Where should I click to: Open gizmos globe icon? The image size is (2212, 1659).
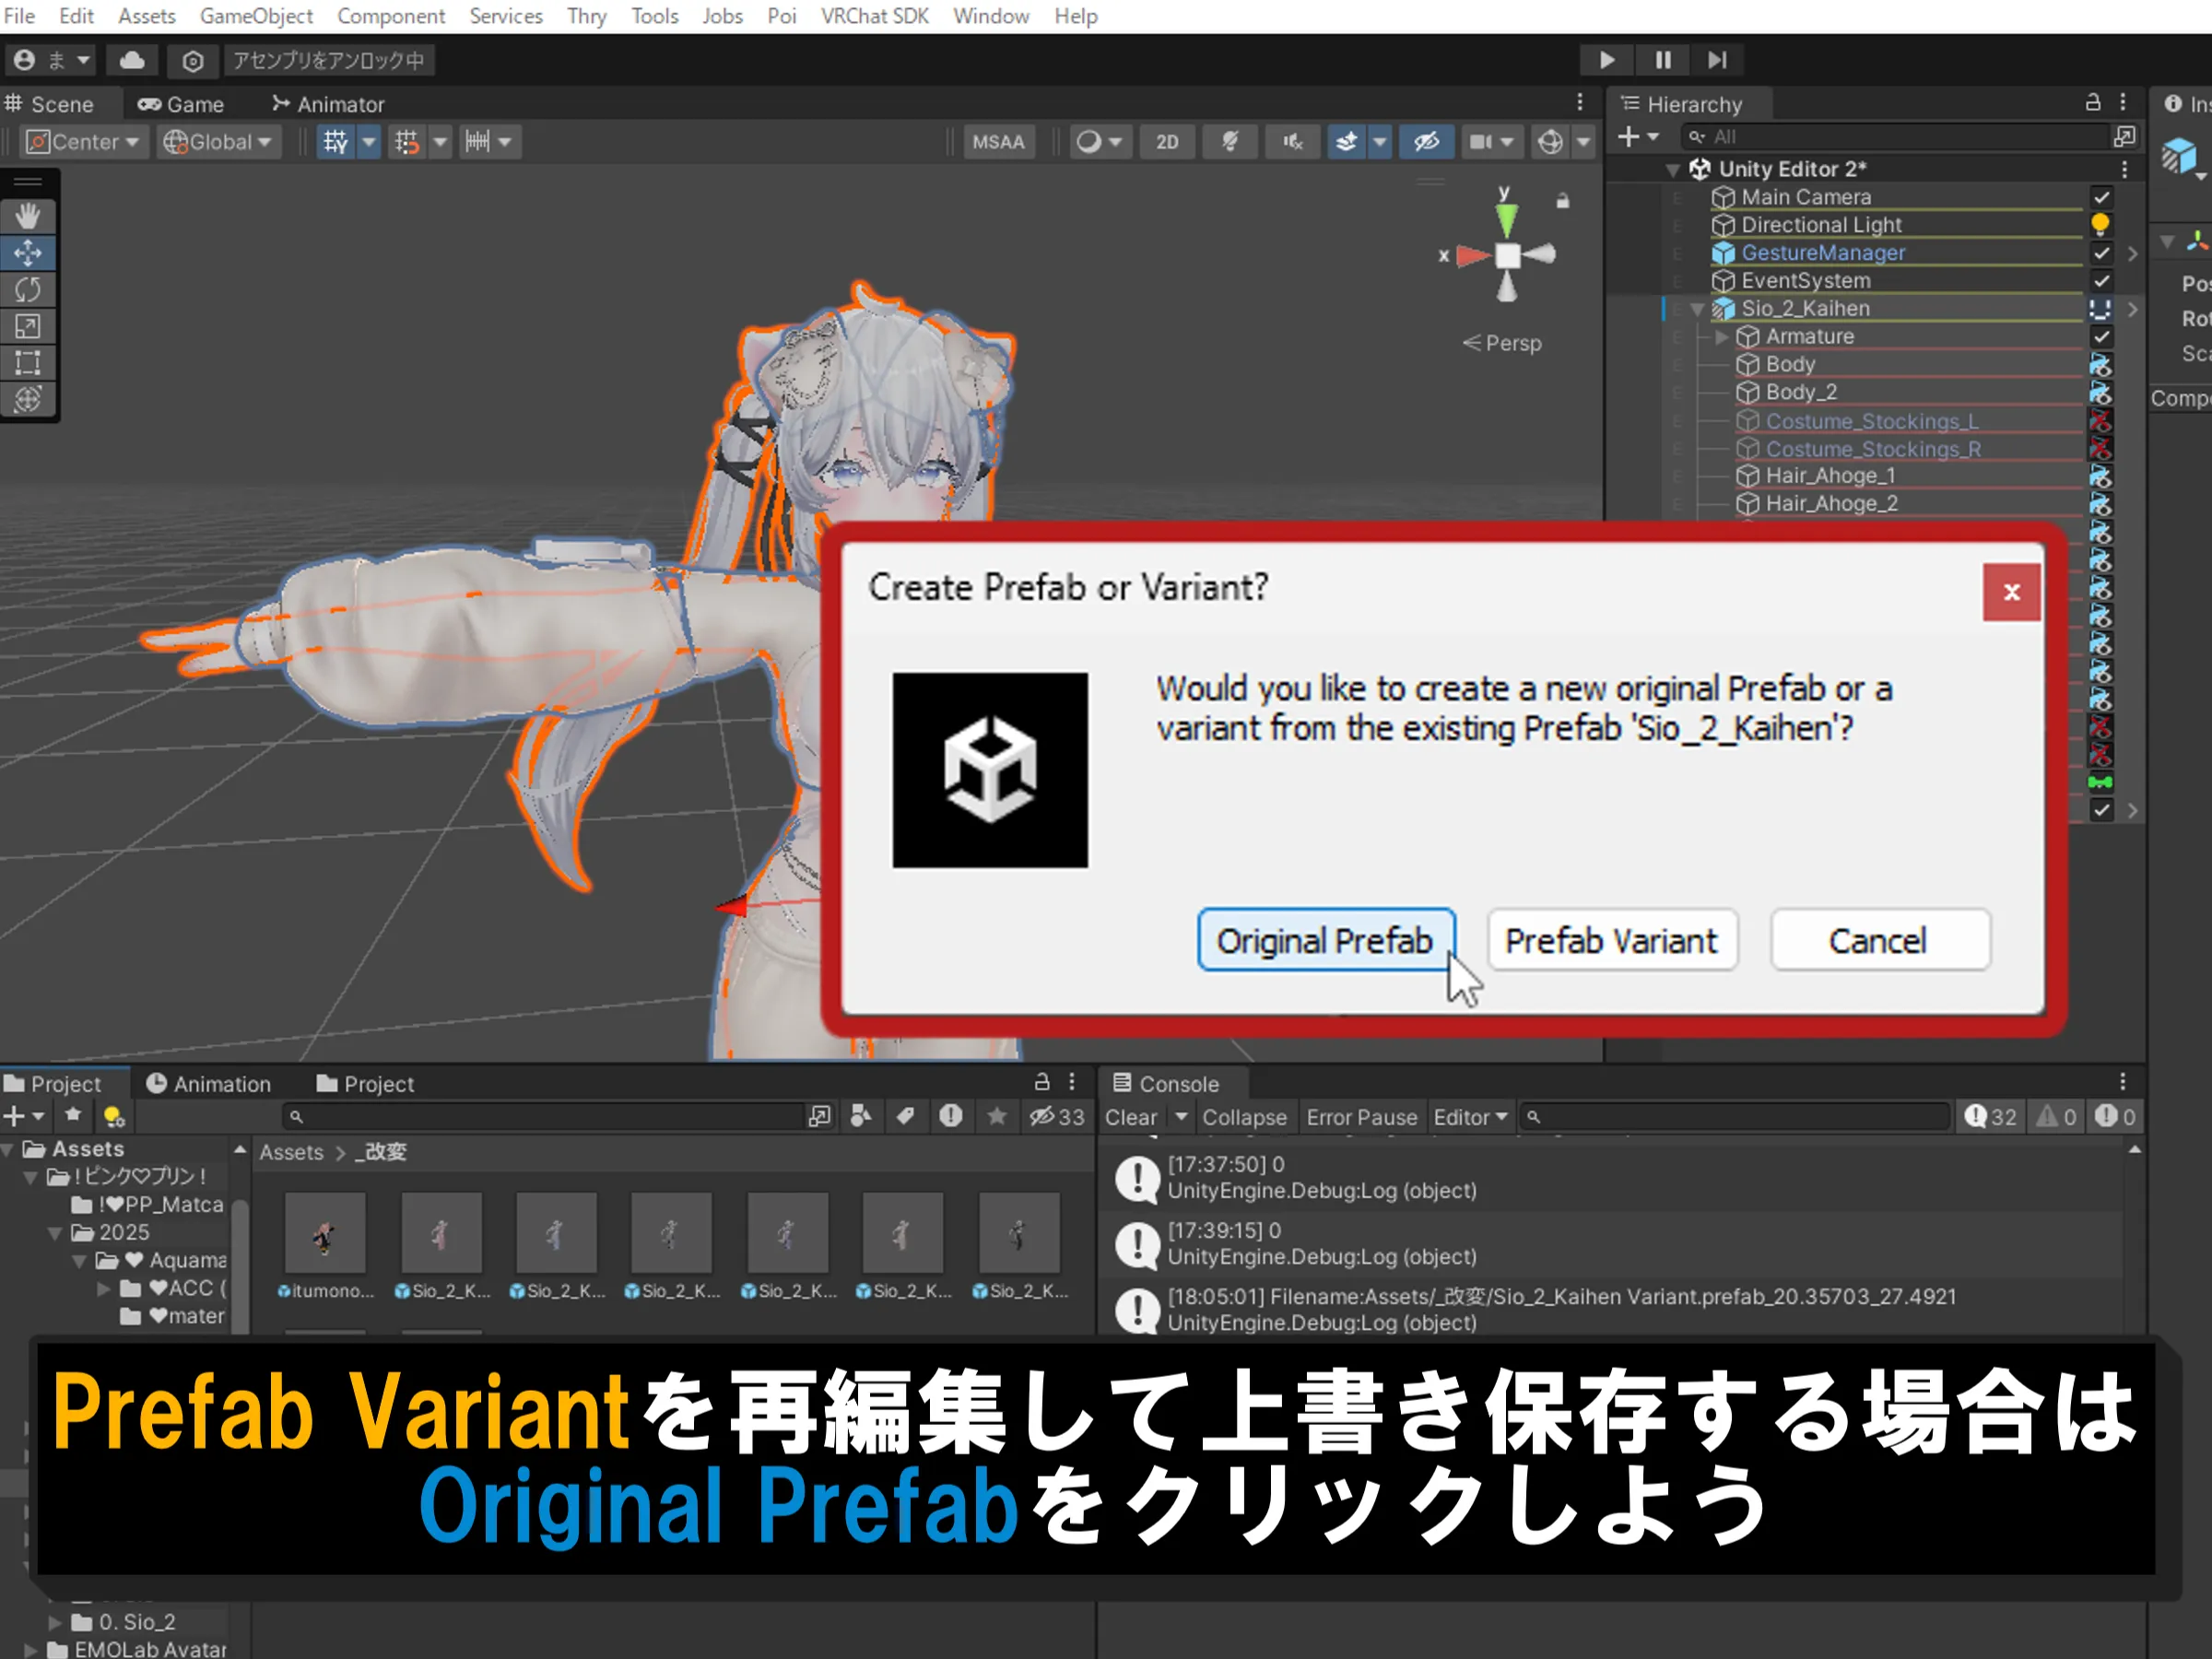(1550, 142)
